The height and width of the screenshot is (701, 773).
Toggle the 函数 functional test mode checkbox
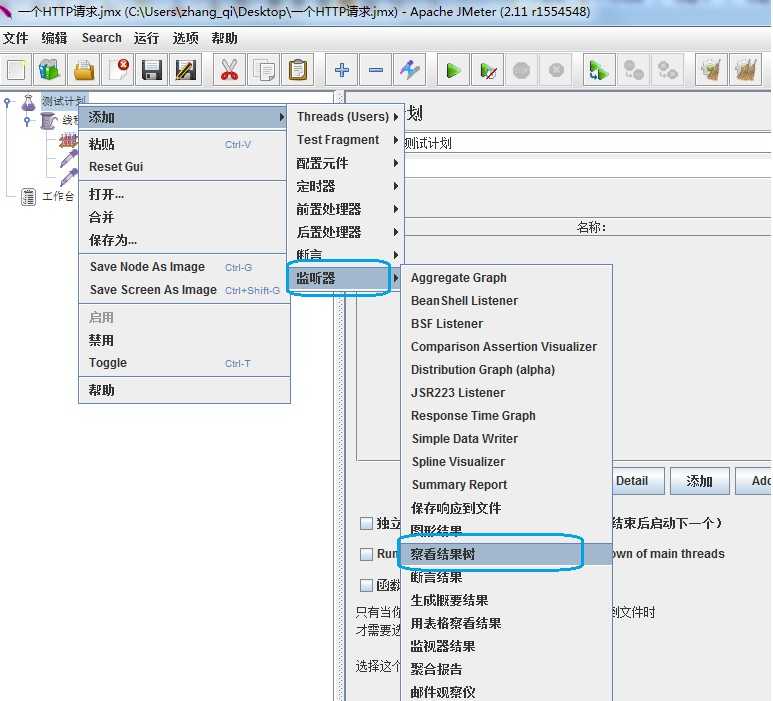pyautogui.click(x=366, y=585)
